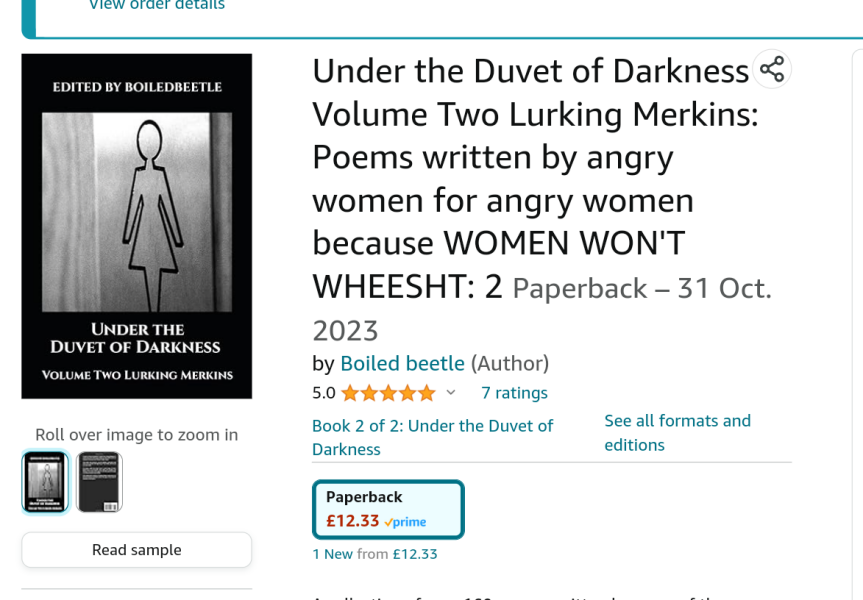Click the 7 ratings link

[x=514, y=392]
